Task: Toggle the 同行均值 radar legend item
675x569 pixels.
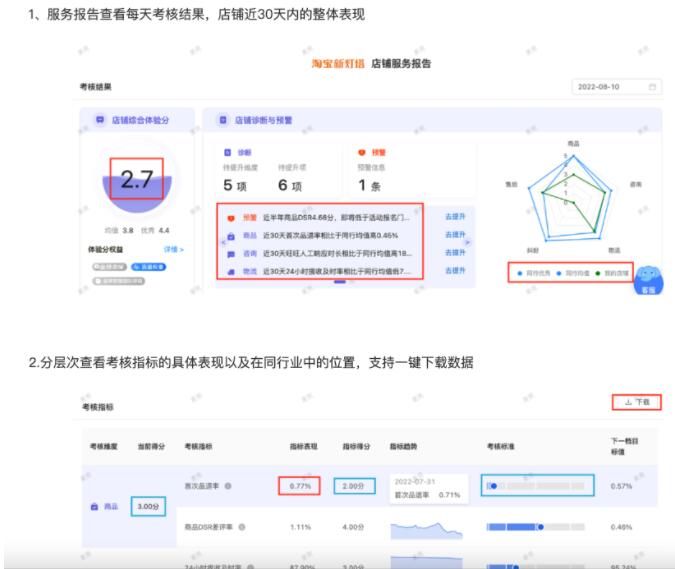Action: tap(573, 273)
